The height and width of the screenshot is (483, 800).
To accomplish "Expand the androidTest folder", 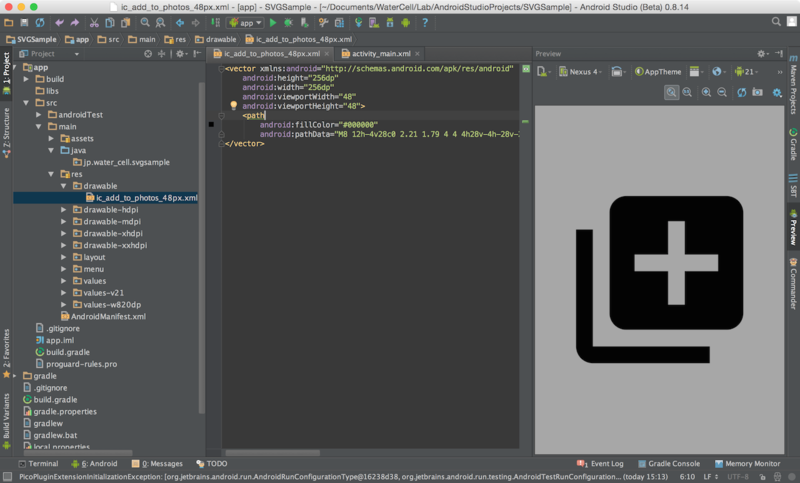I will coord(39,115).
